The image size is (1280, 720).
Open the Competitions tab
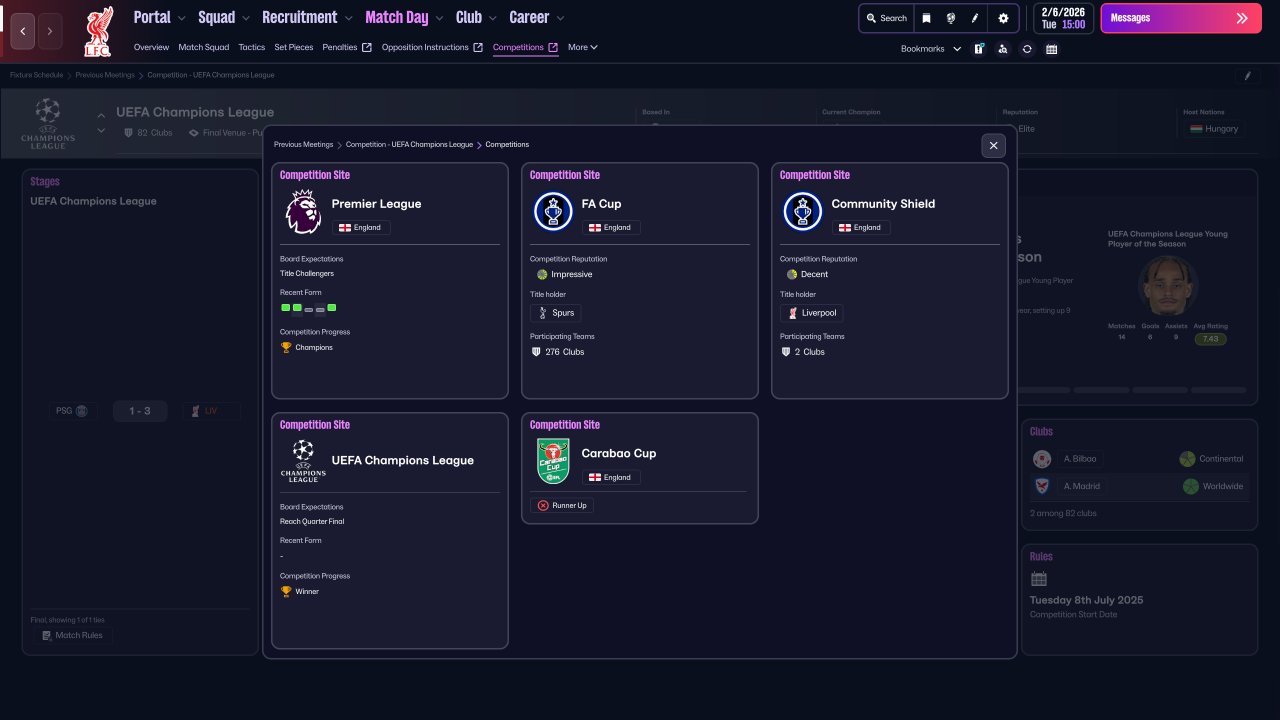click(525, 47)
